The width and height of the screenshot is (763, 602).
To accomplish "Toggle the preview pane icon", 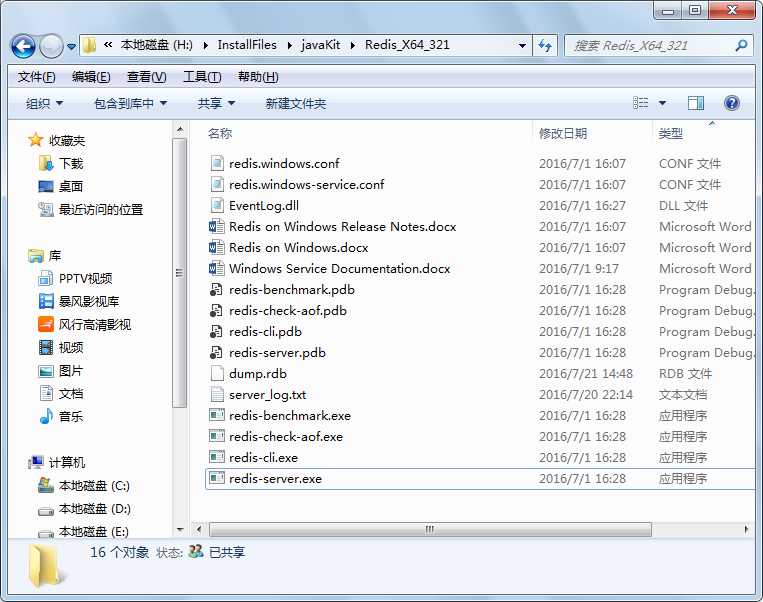I will (696, 103).
